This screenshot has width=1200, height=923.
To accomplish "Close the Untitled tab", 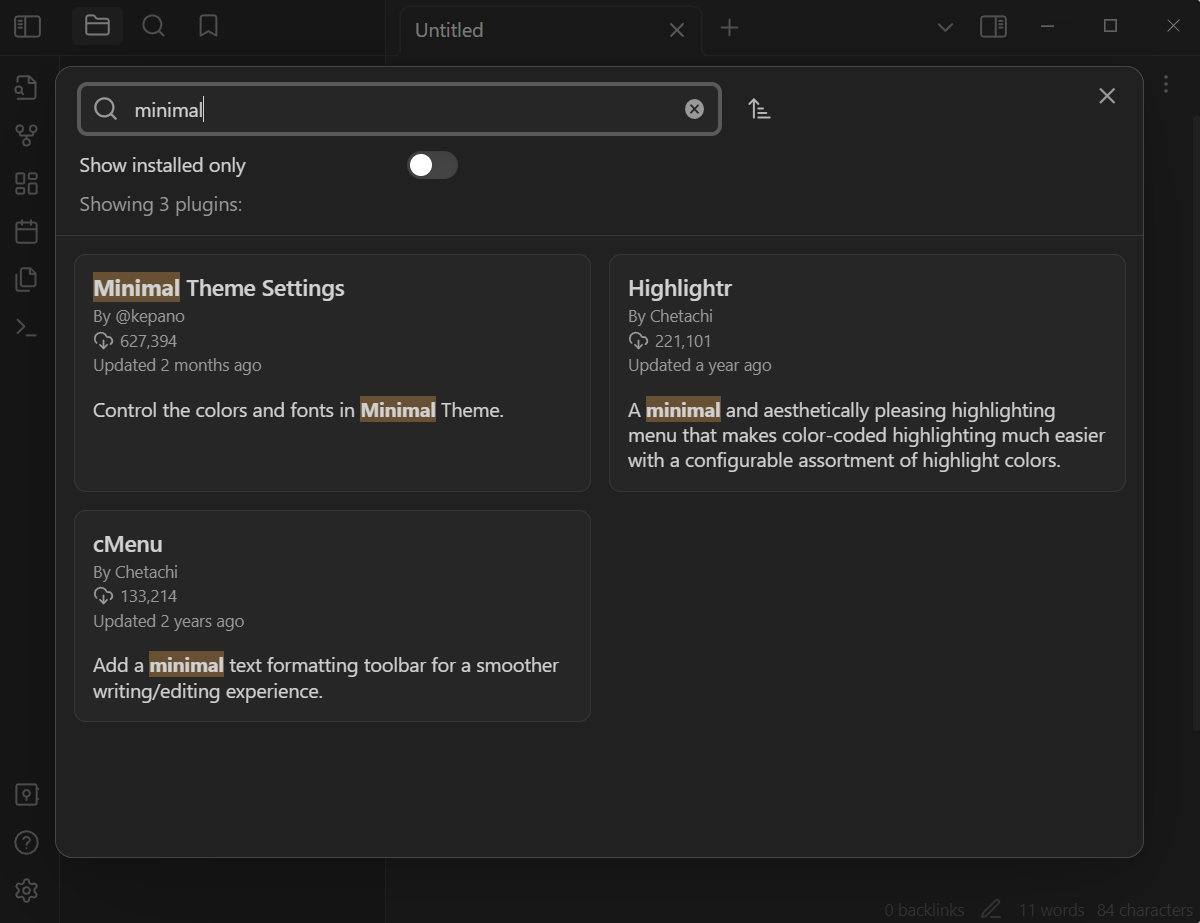I will [677, 30].
